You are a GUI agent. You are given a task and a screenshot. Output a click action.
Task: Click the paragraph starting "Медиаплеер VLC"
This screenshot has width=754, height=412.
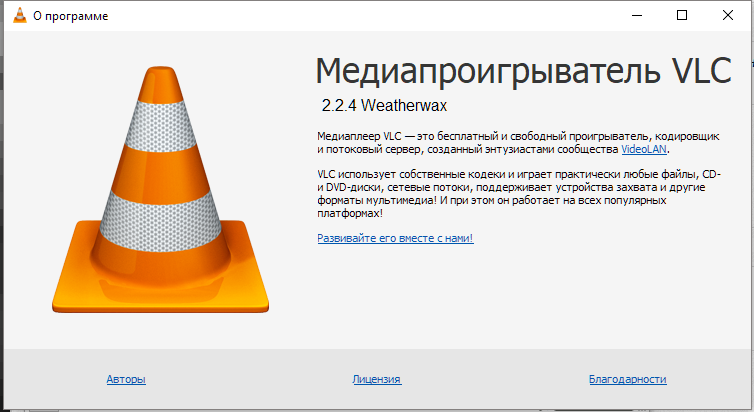pos(490,141)
